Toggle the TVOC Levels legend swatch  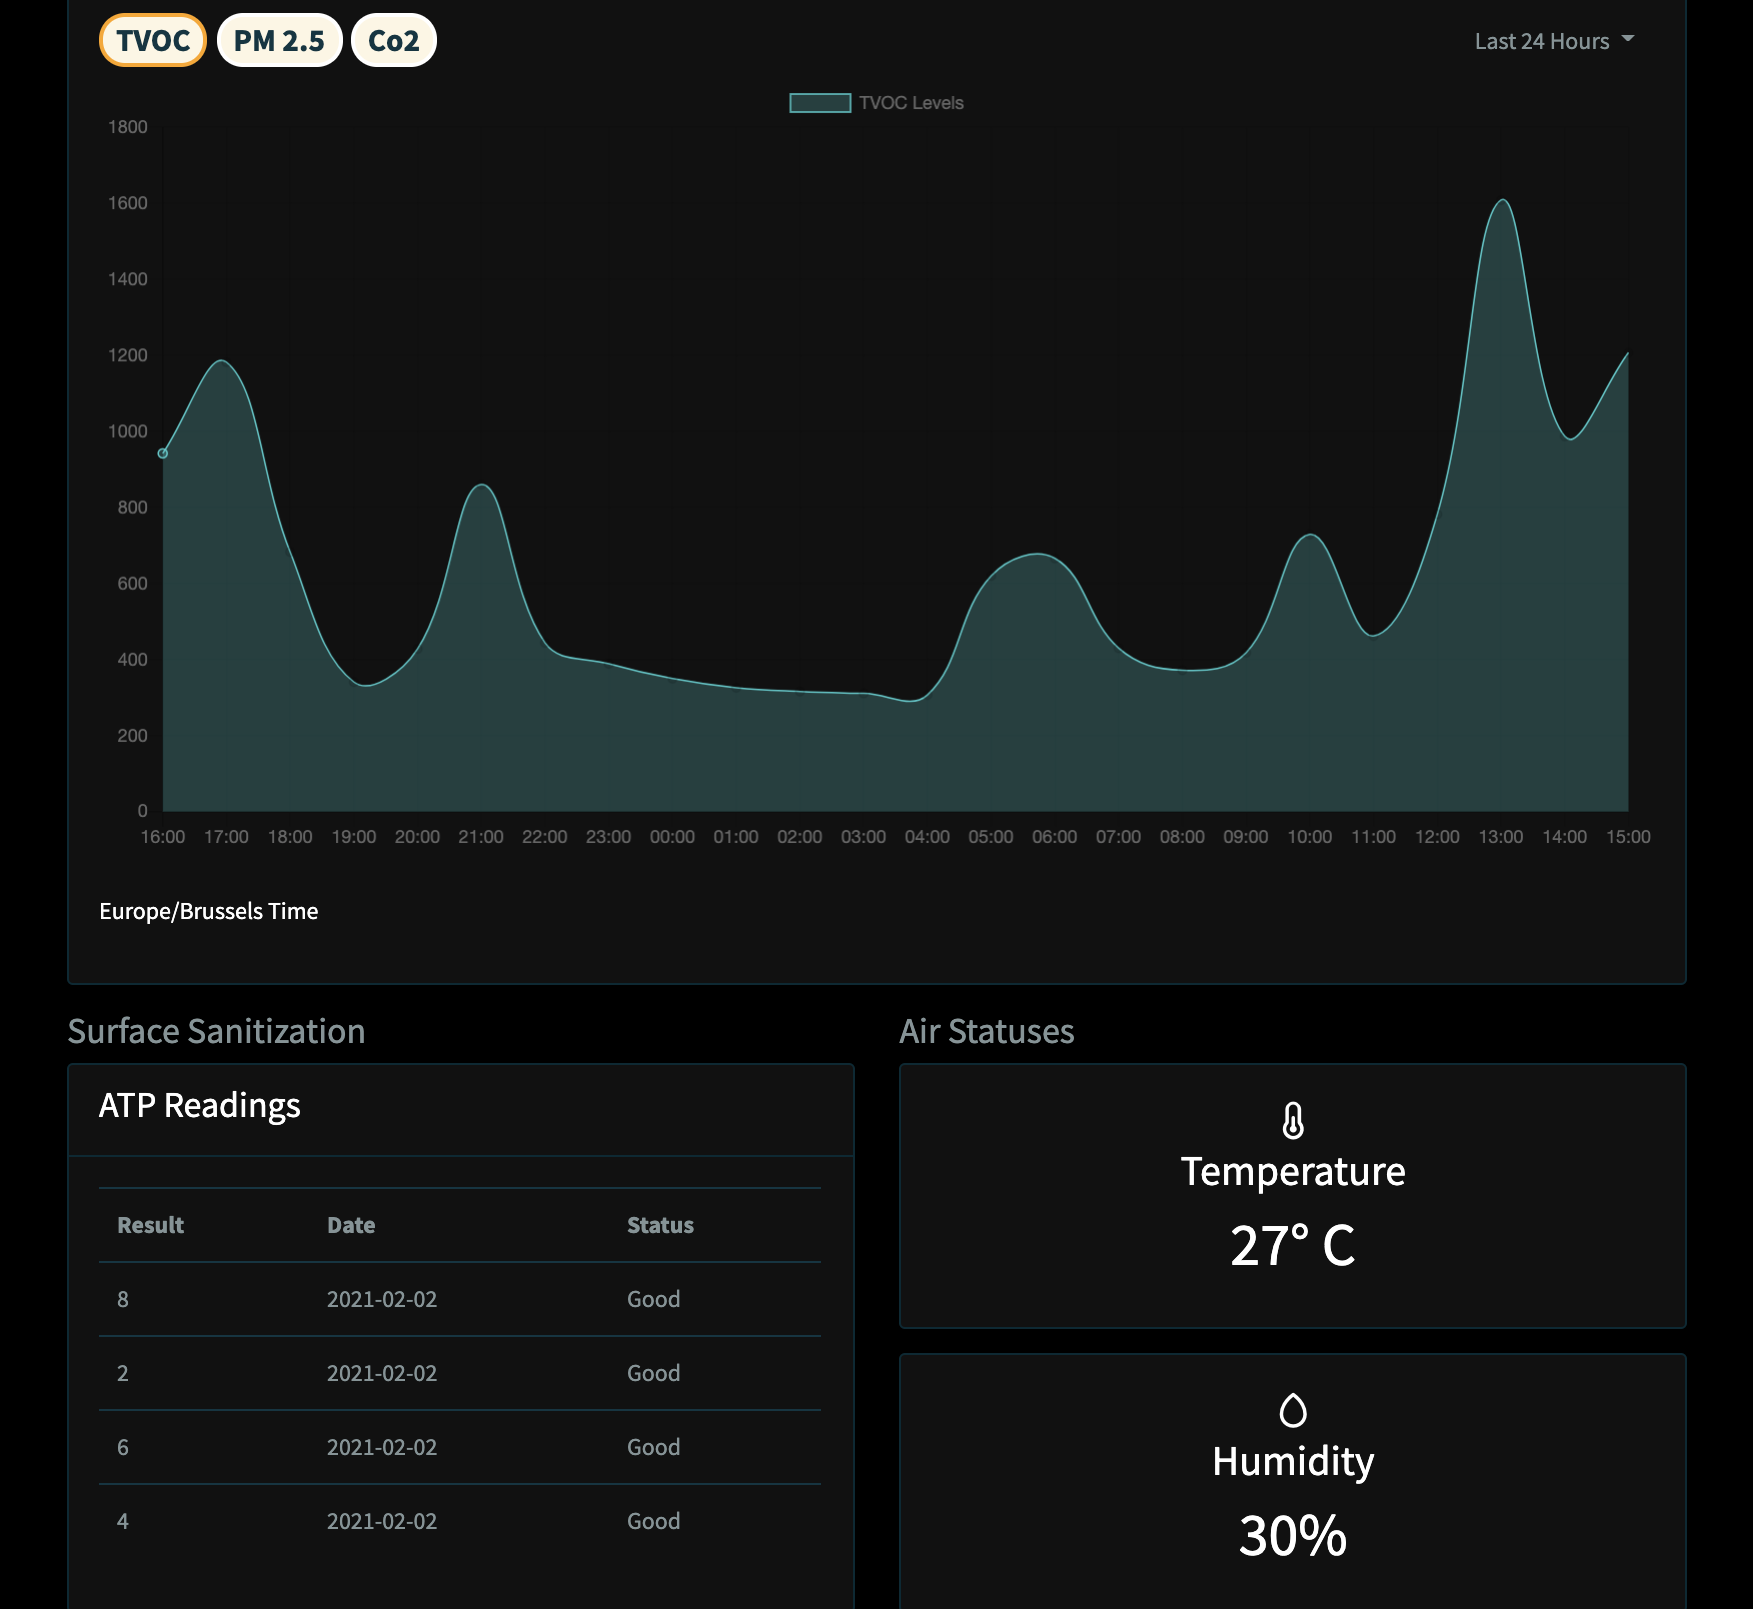pyautogui.click(x=820, y=103)
